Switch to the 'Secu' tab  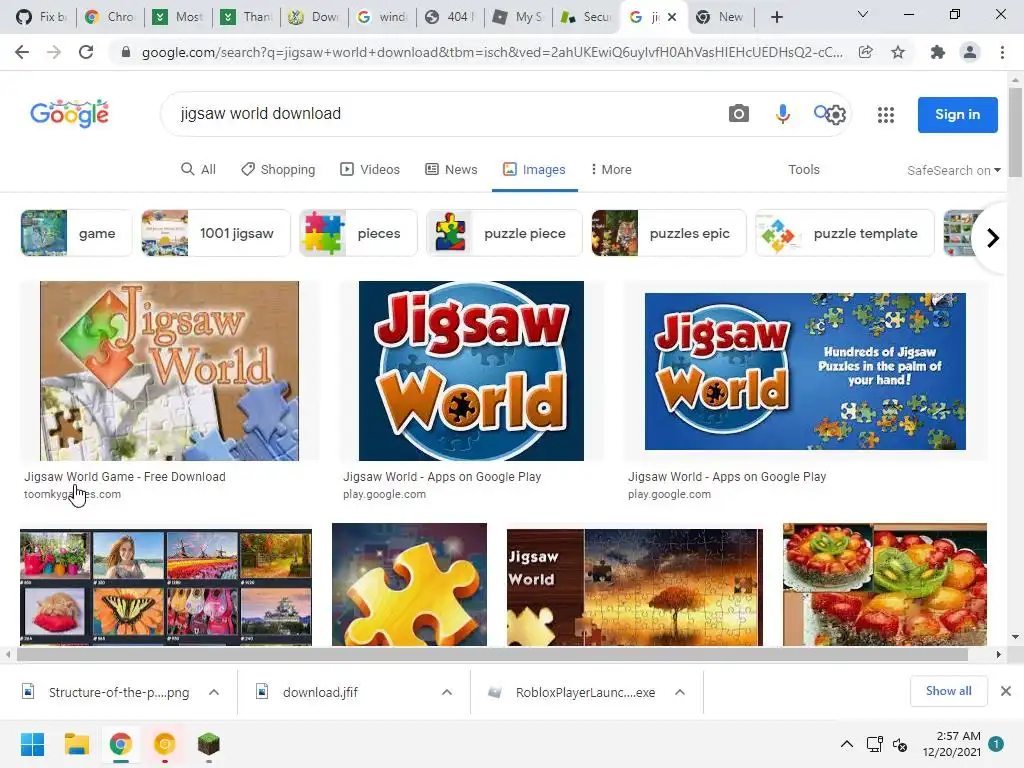pyautogui.click(x=586, y=17)
